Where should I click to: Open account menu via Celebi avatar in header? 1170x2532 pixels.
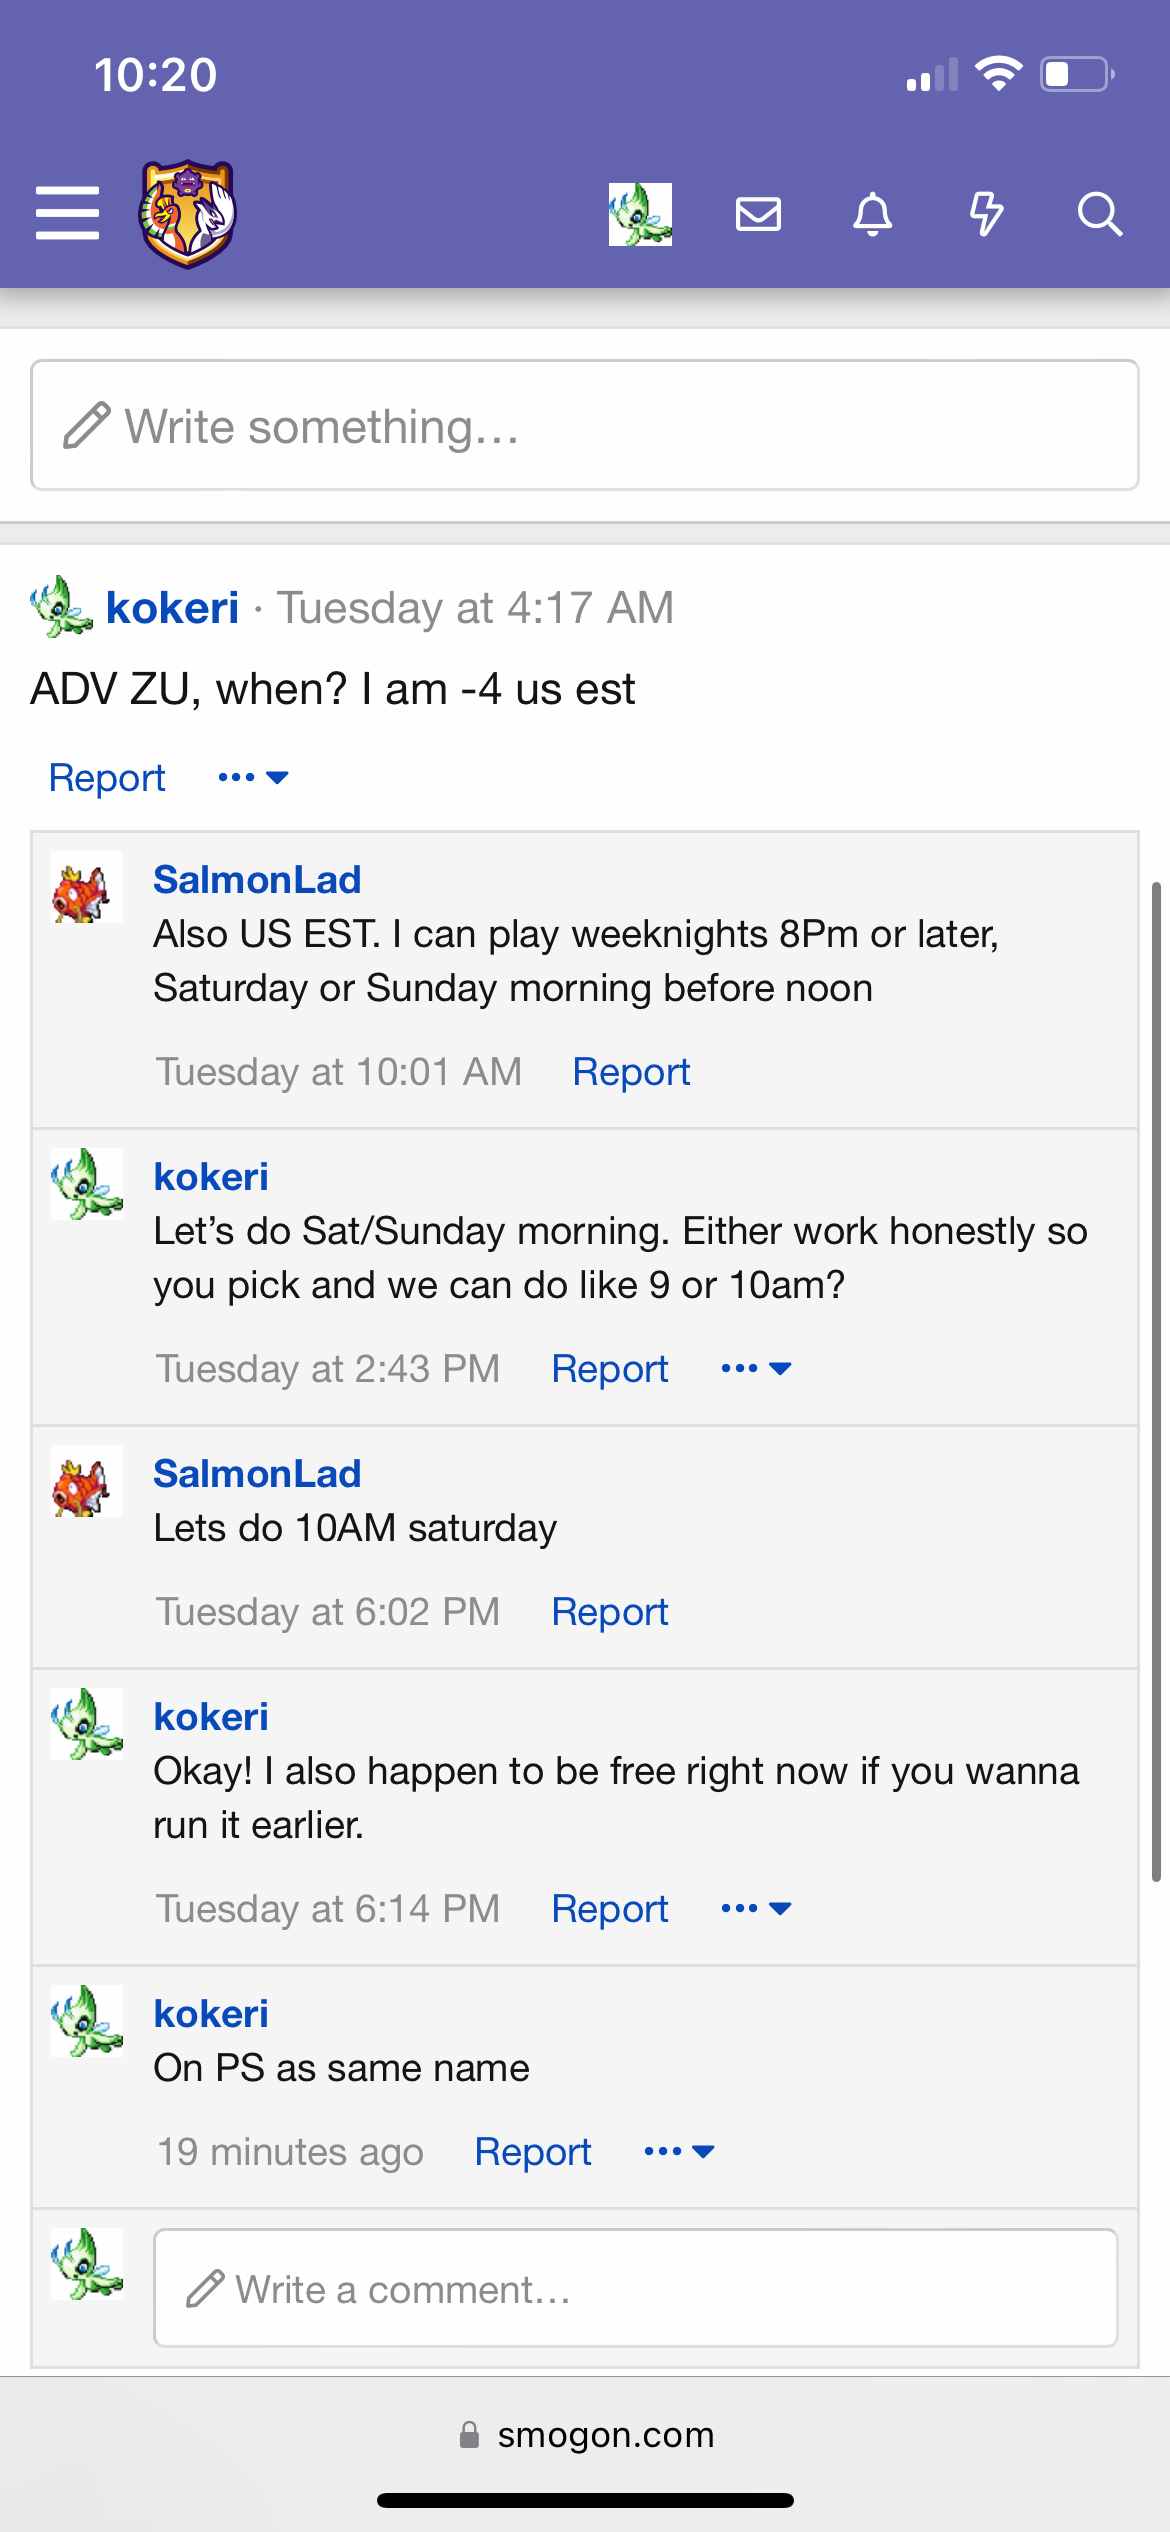[x=640, y=213]
